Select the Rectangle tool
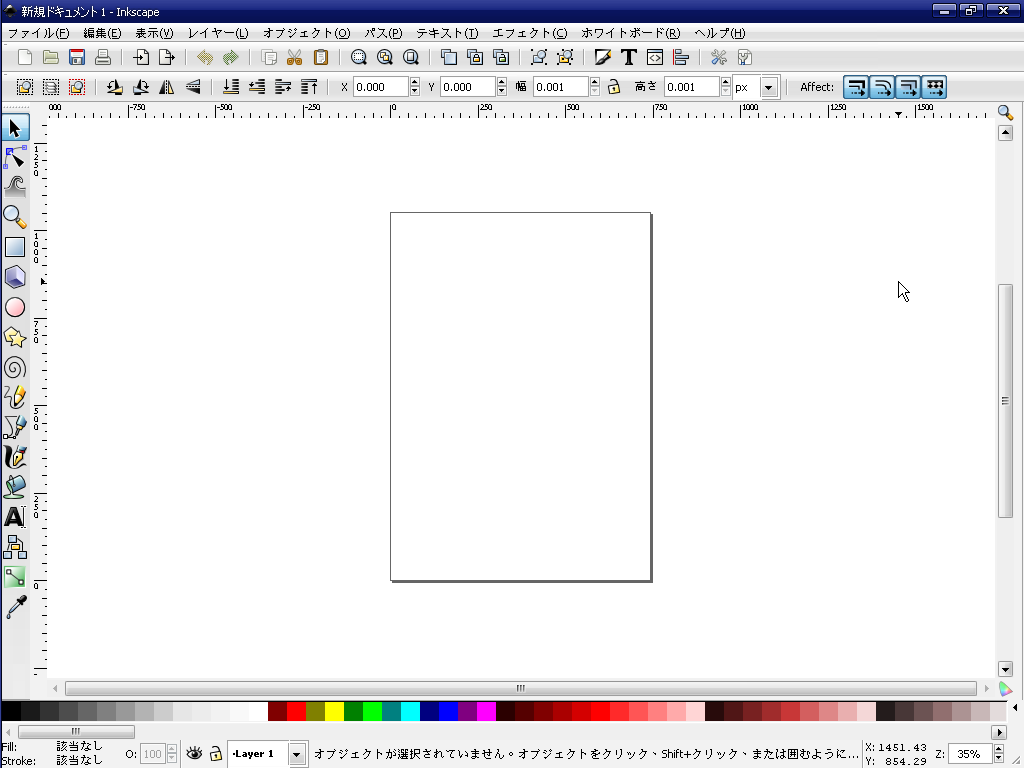Image resolution: width=1024 pixels, height=768 pixels. [x=15, y=247]
